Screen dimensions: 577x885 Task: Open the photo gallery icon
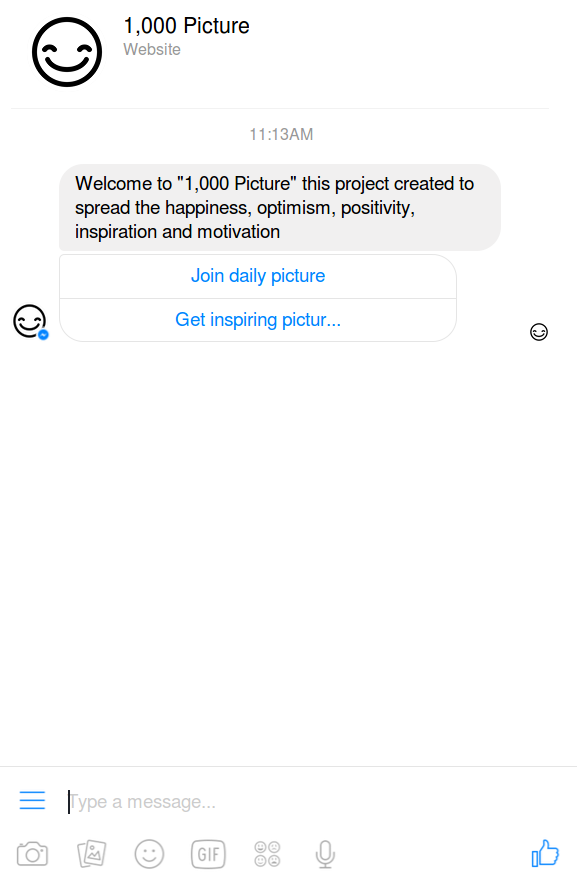point(91,854)
